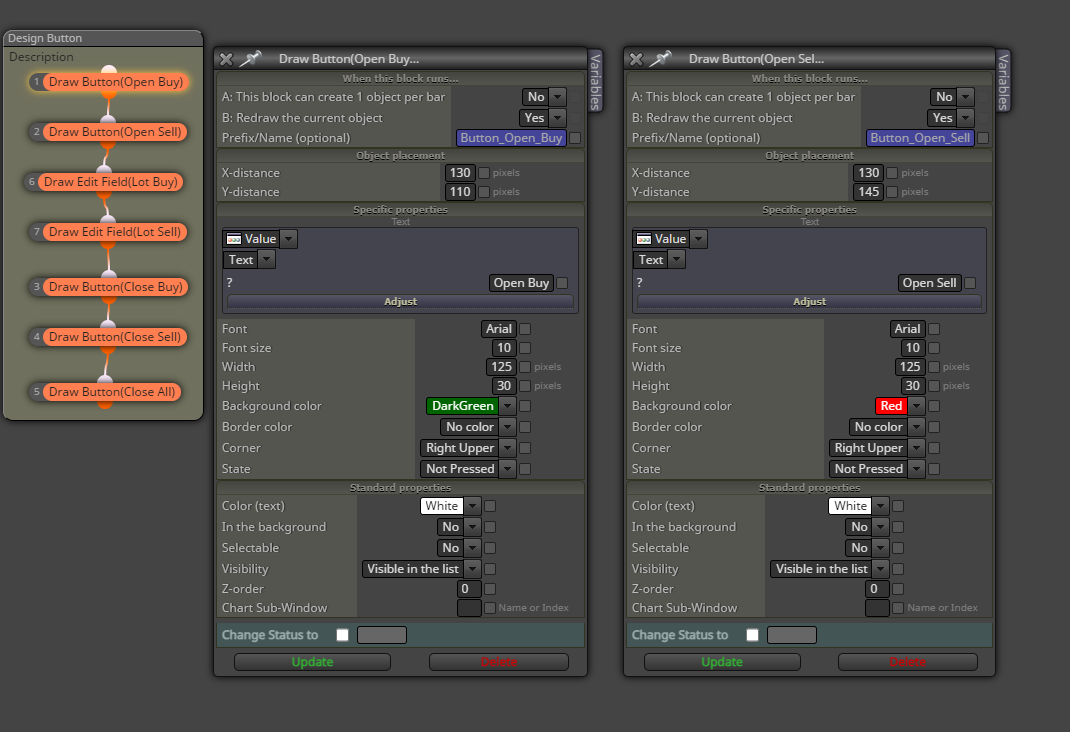Click the Y-distance value 145 field

click(x=869, y=192)
